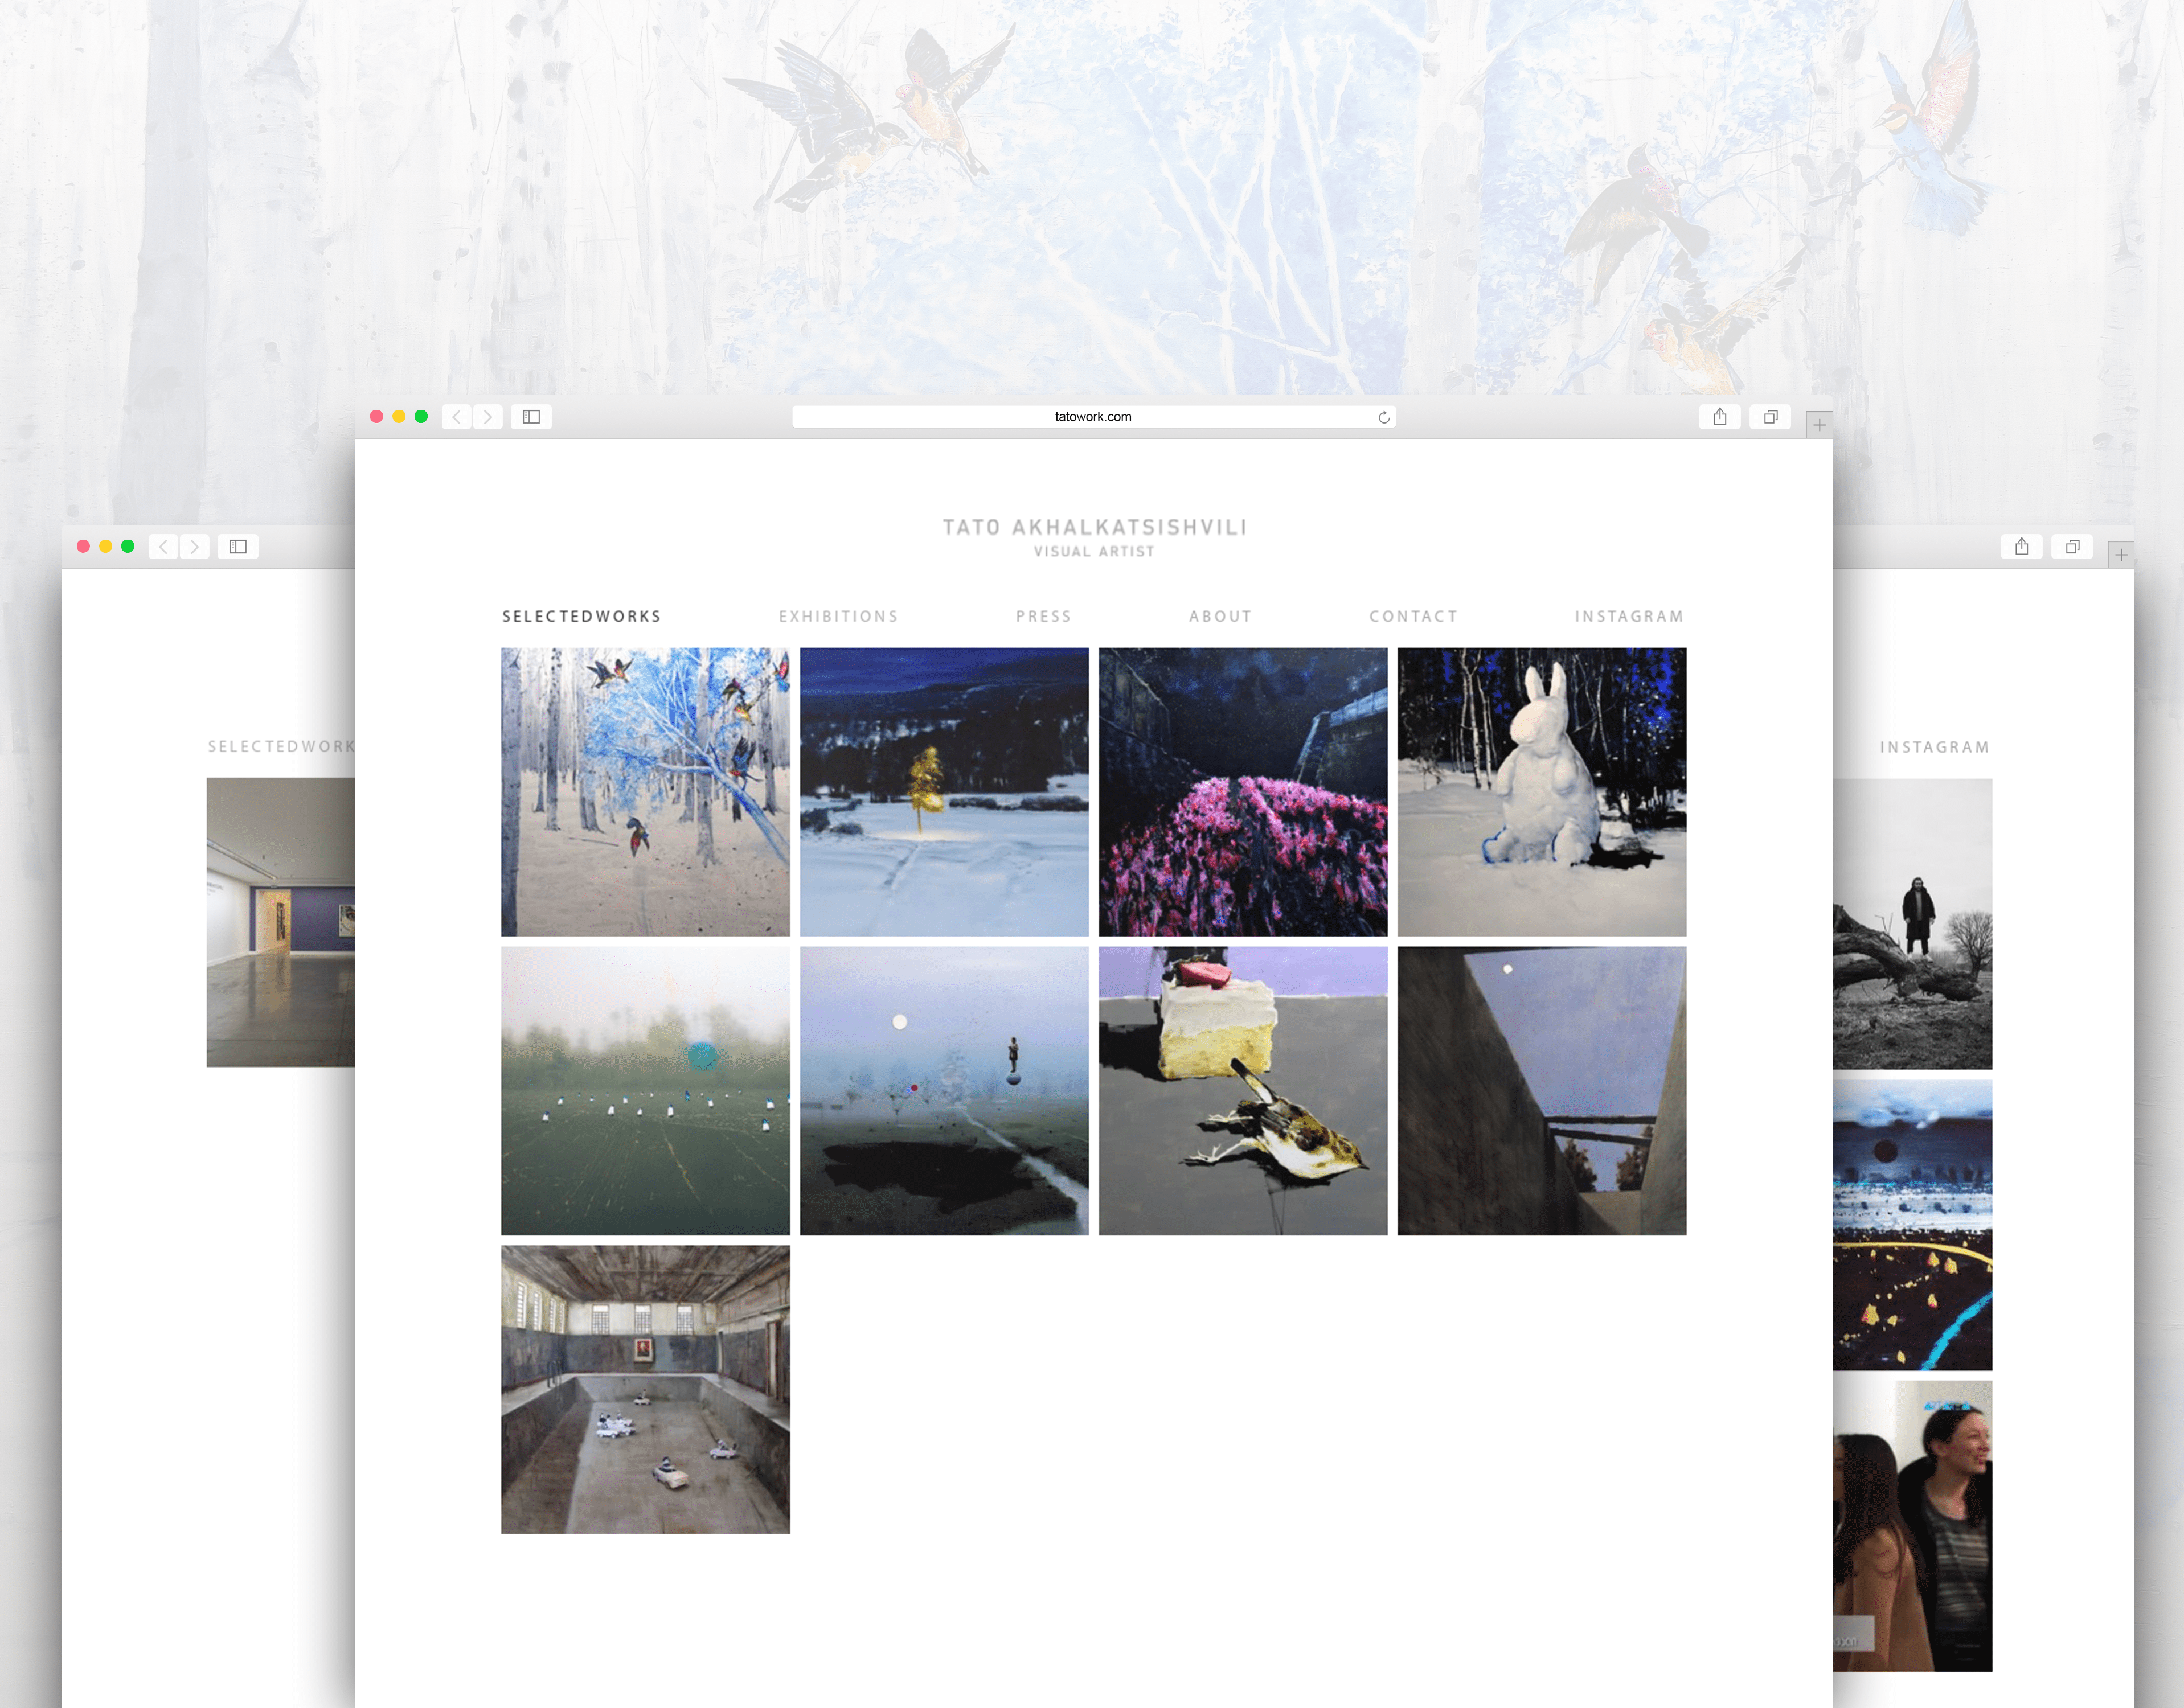This screenshot has width=2184, height=1708.
Task: Click the Tato Akhalkatsishvili site title
Action: click(1094, 527)
